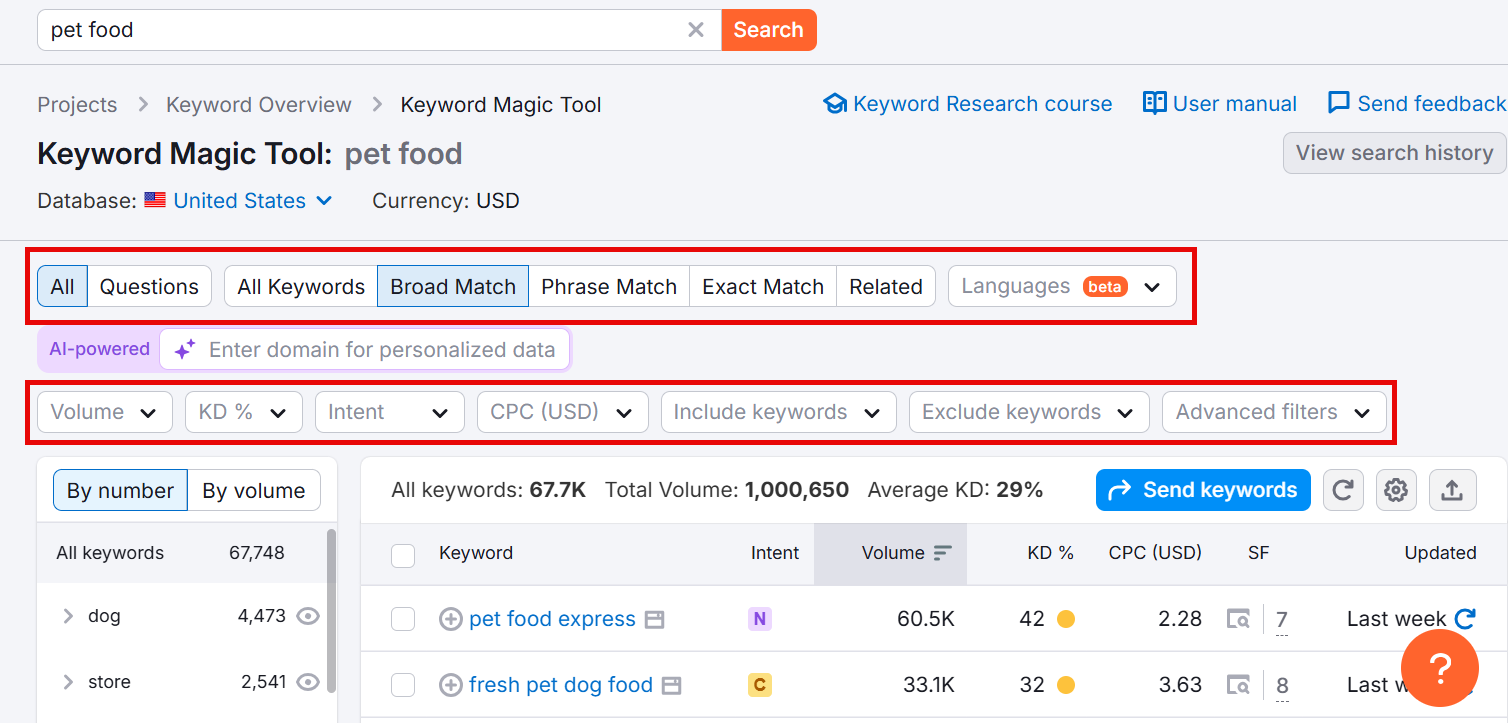Screen dimensions: 1508x723
Task: Refresh pet food express metrics icon
Action: (1465, 619)
